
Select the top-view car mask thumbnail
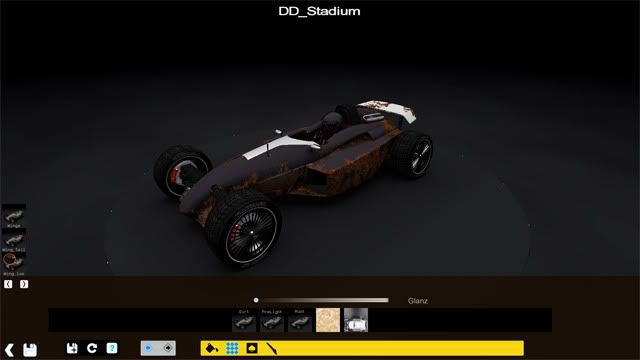pyautogui.click(x=356, y=320)
